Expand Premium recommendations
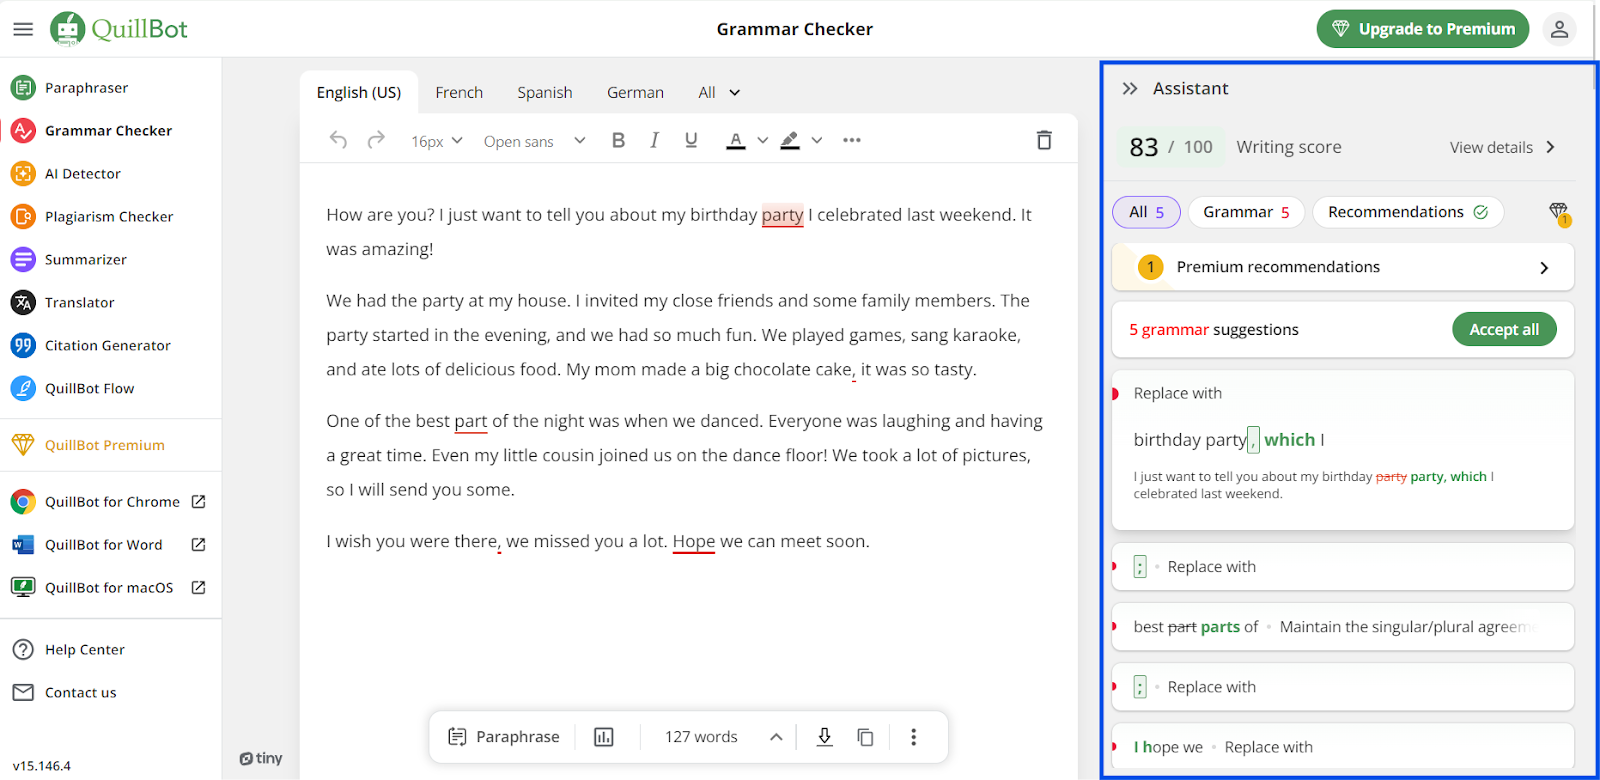The image size is (1600, 780). (1343, 267)
